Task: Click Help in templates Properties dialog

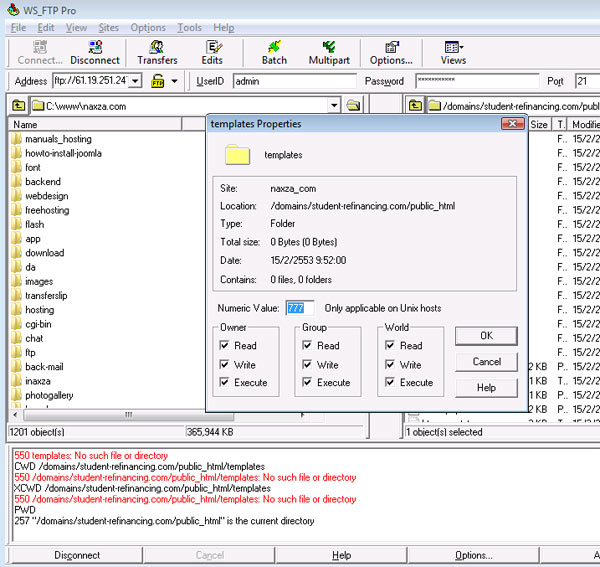Action: (486, 388)
